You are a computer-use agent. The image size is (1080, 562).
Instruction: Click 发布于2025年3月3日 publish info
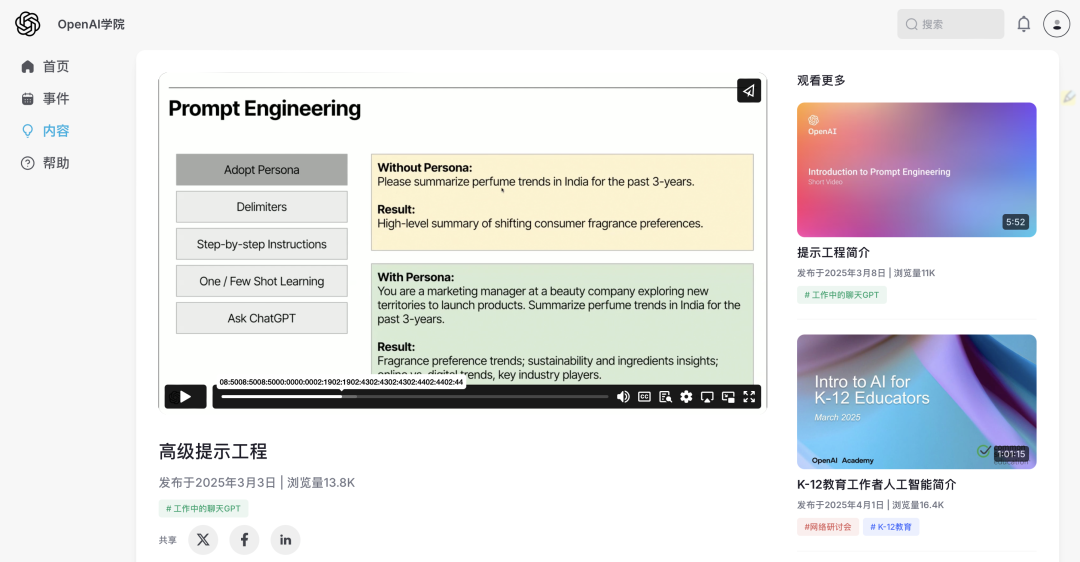(x=217, y=483)
